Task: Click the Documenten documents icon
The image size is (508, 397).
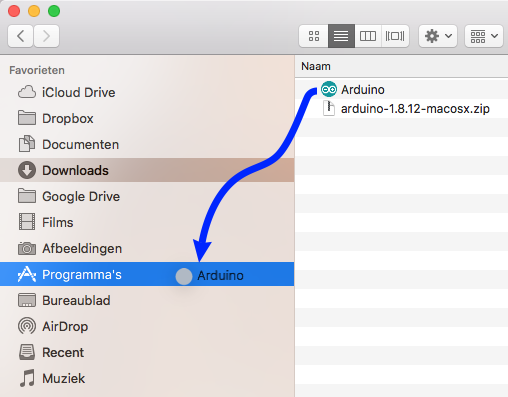Action: click(x=27, y=144)
